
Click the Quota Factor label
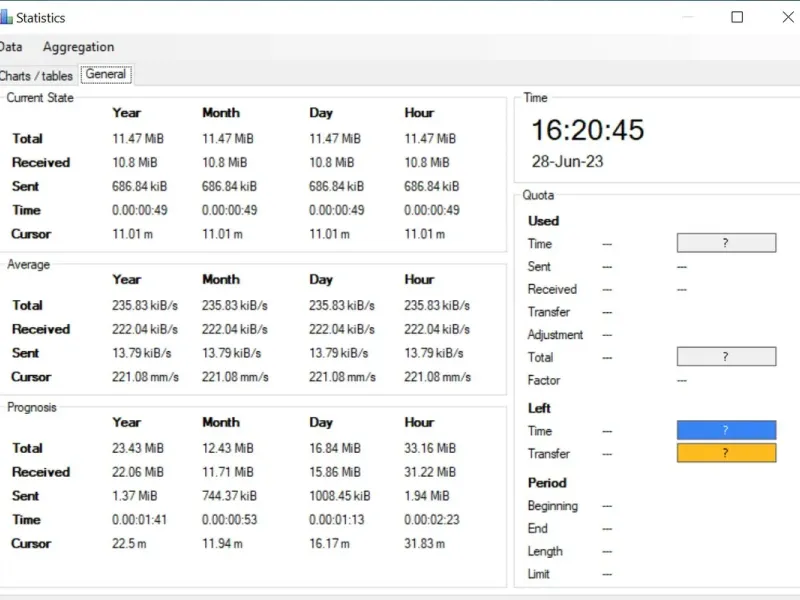point(544,380)
